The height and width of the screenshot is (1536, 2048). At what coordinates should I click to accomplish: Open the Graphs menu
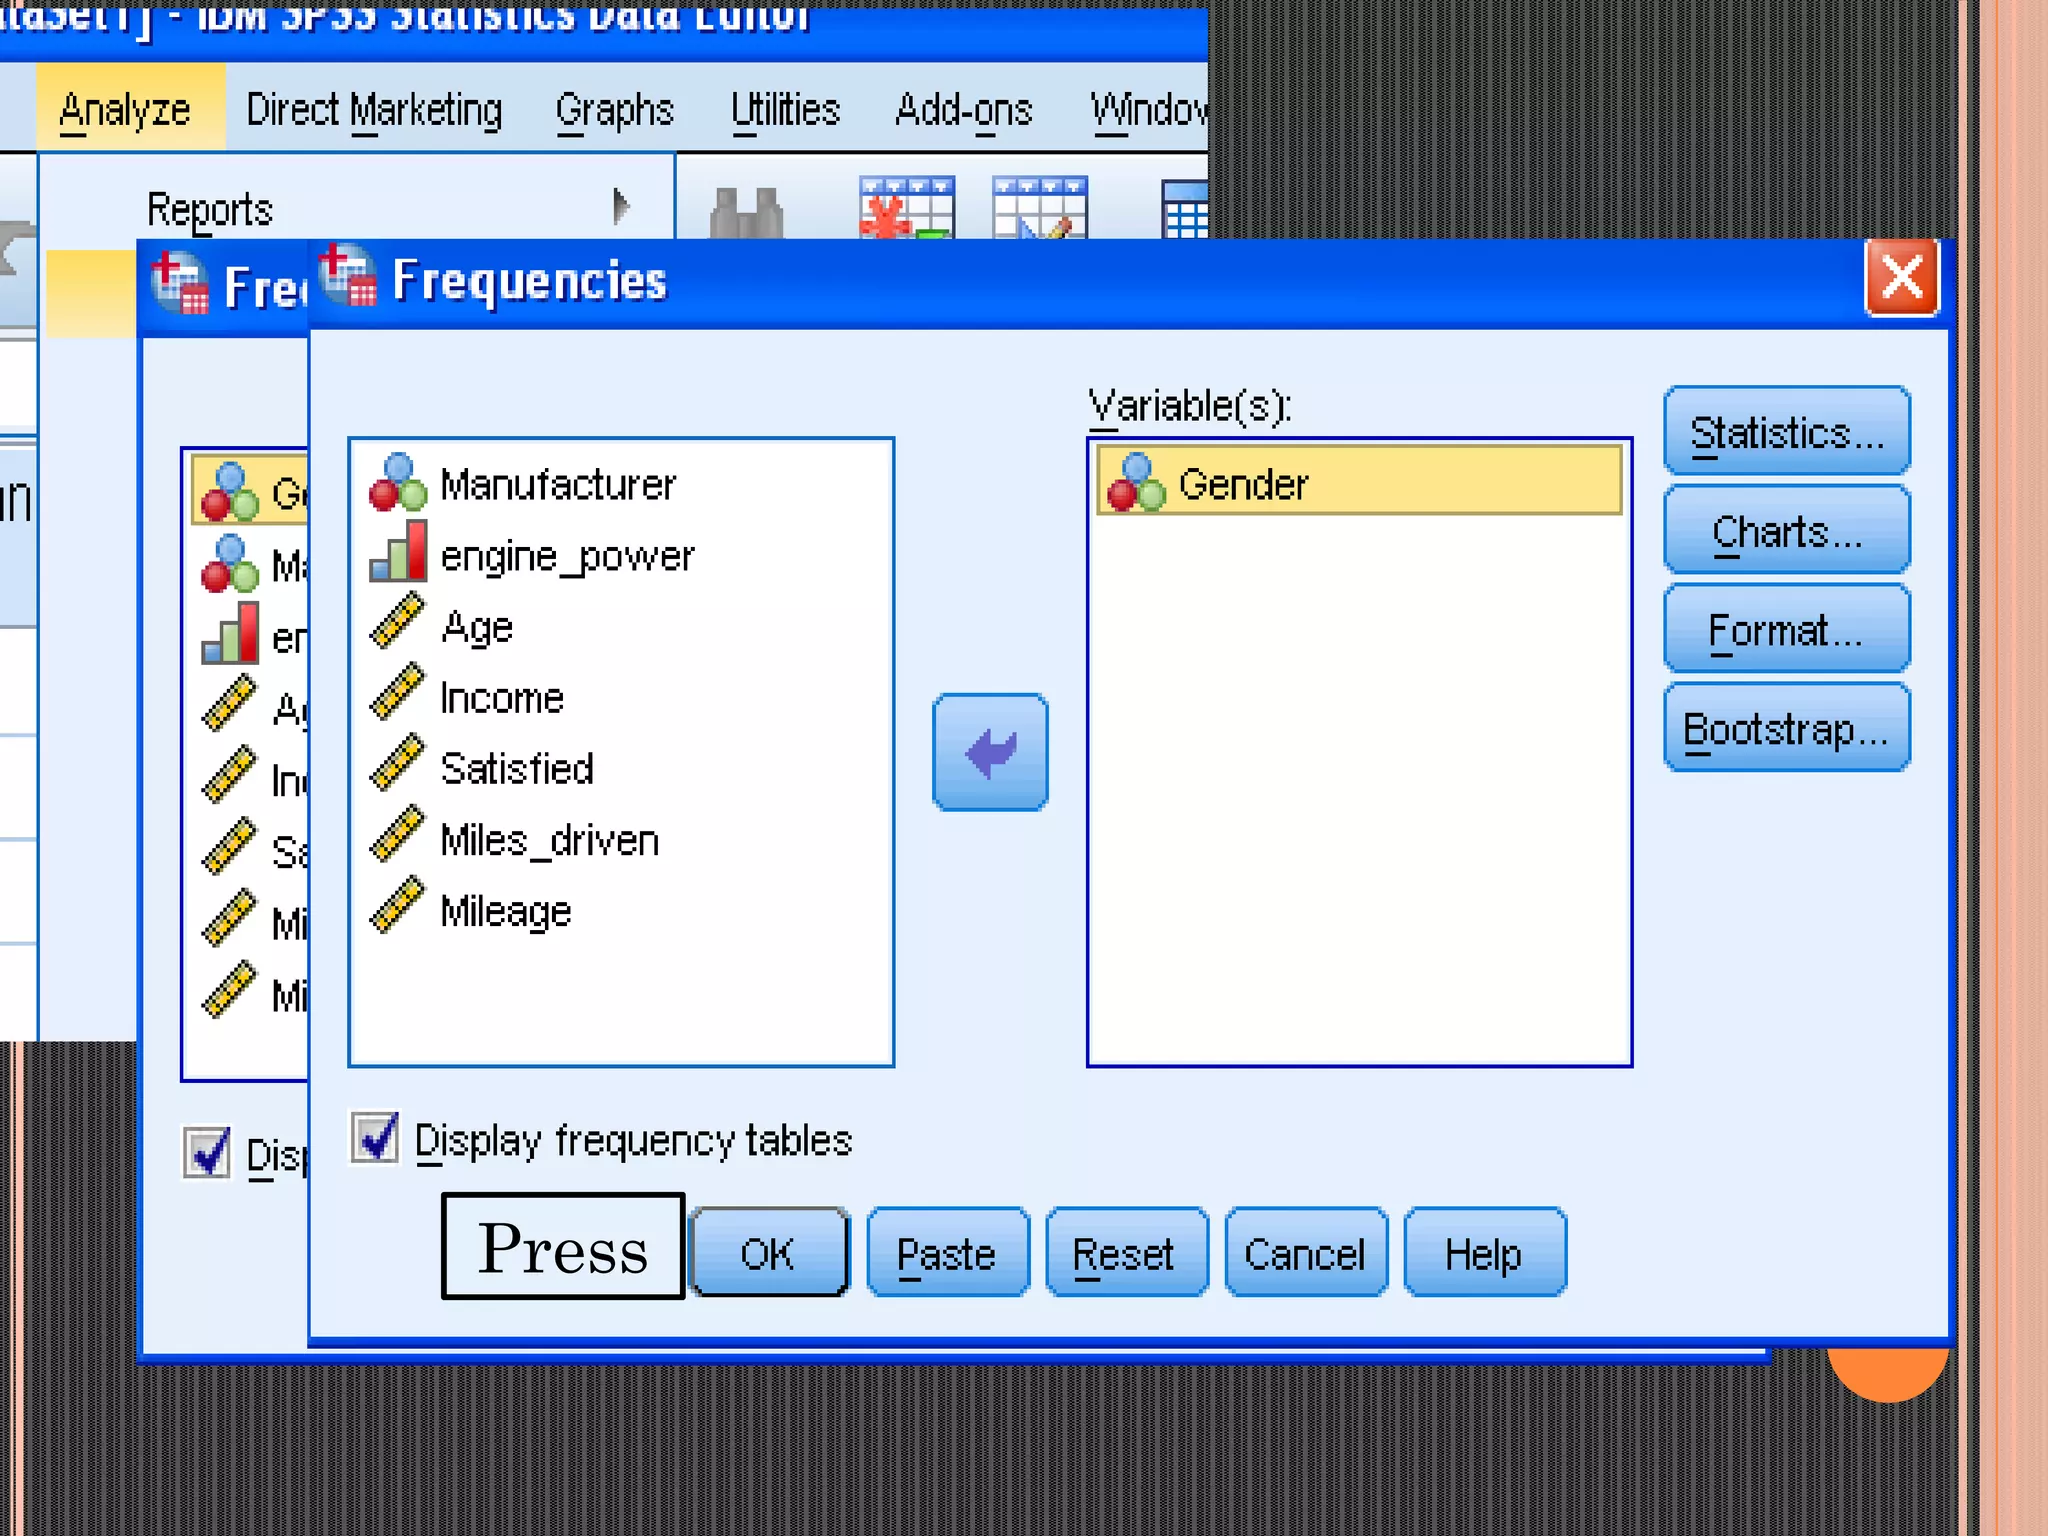point(614,109)
